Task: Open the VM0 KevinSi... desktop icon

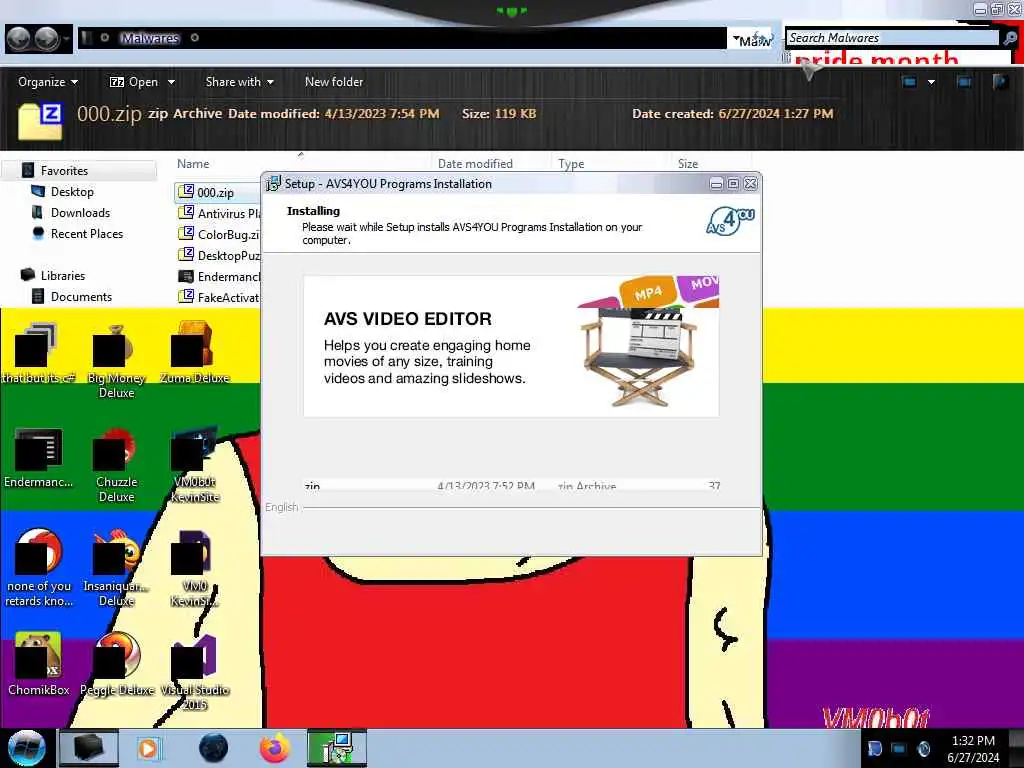Action: point(195,569)
